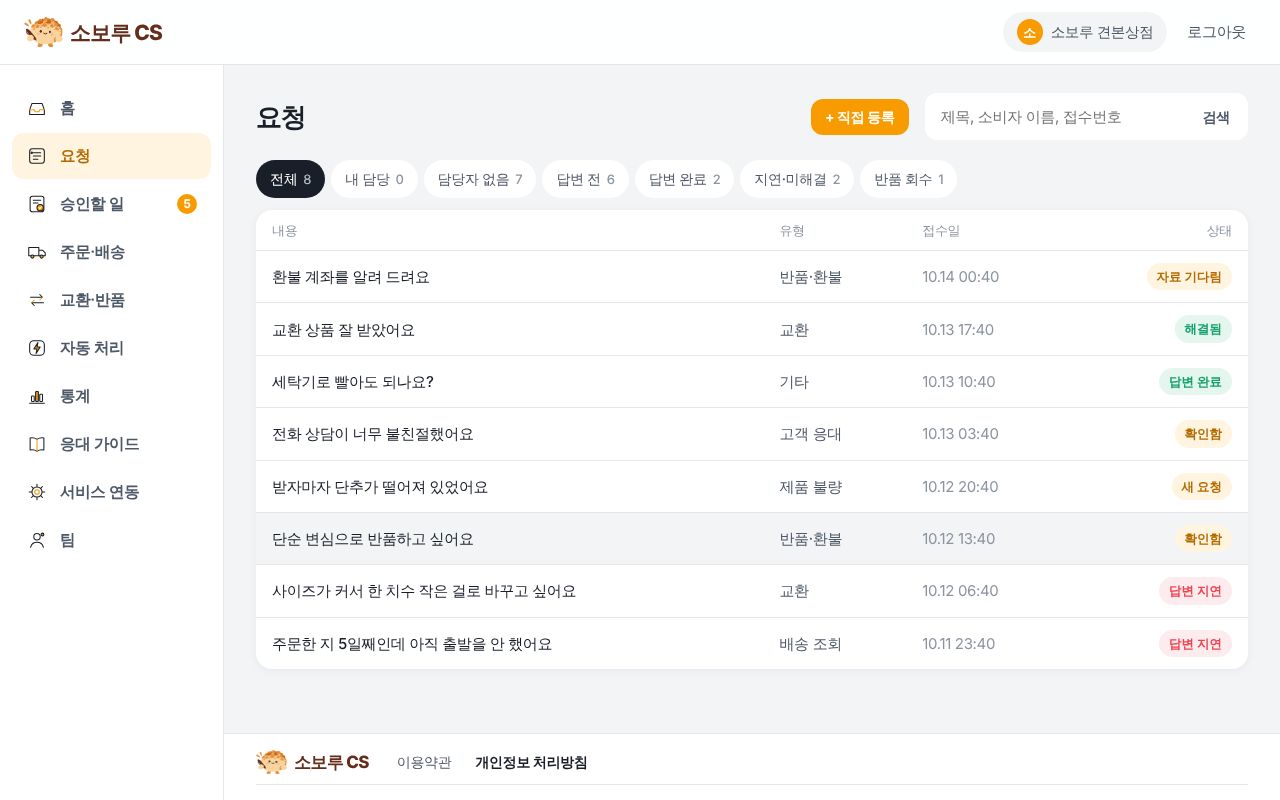Image resolution: width=1280 pixels, height=800 pixels.
Task: Click the 자료 기다림 status badge
Action: pyautogui.click(x=1189, y=277)
